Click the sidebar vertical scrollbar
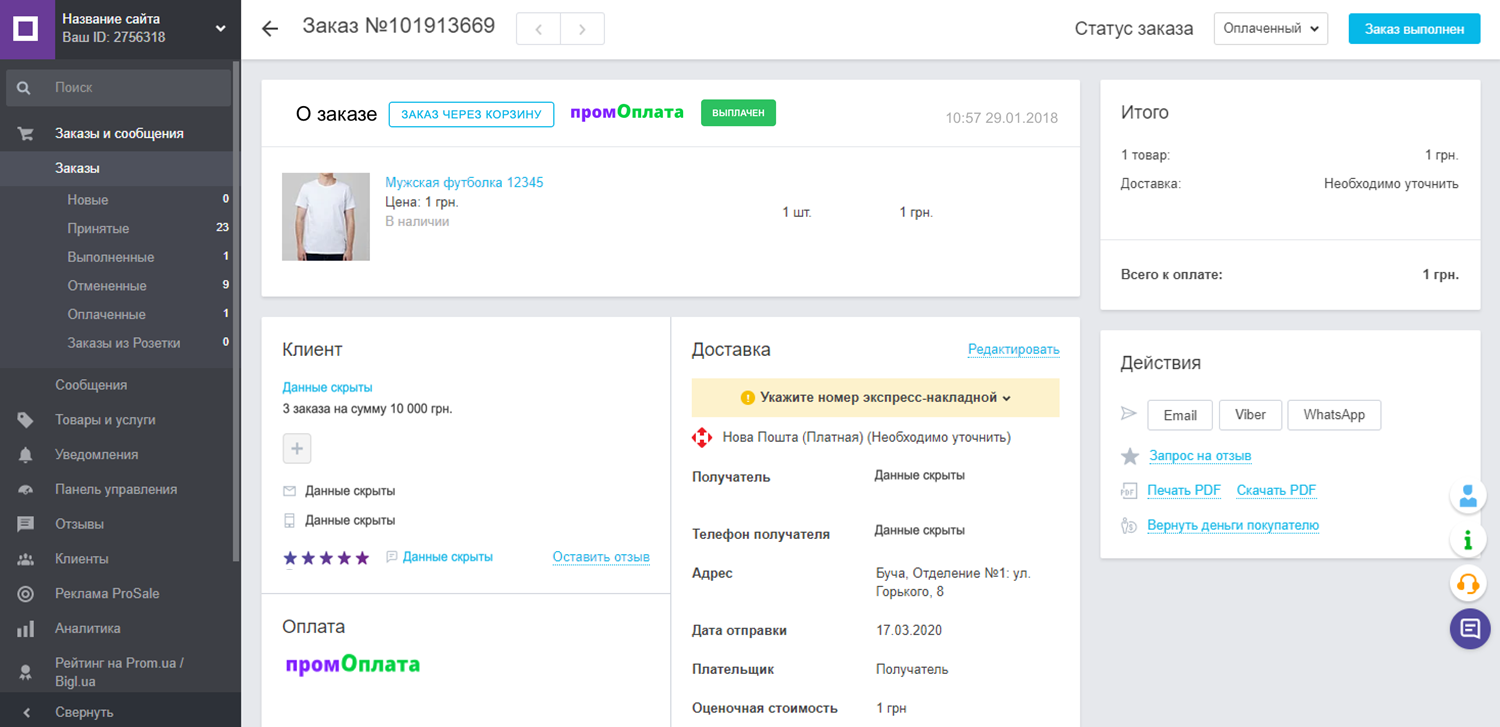Screen dimensions: 1500x727 point(236,310)
